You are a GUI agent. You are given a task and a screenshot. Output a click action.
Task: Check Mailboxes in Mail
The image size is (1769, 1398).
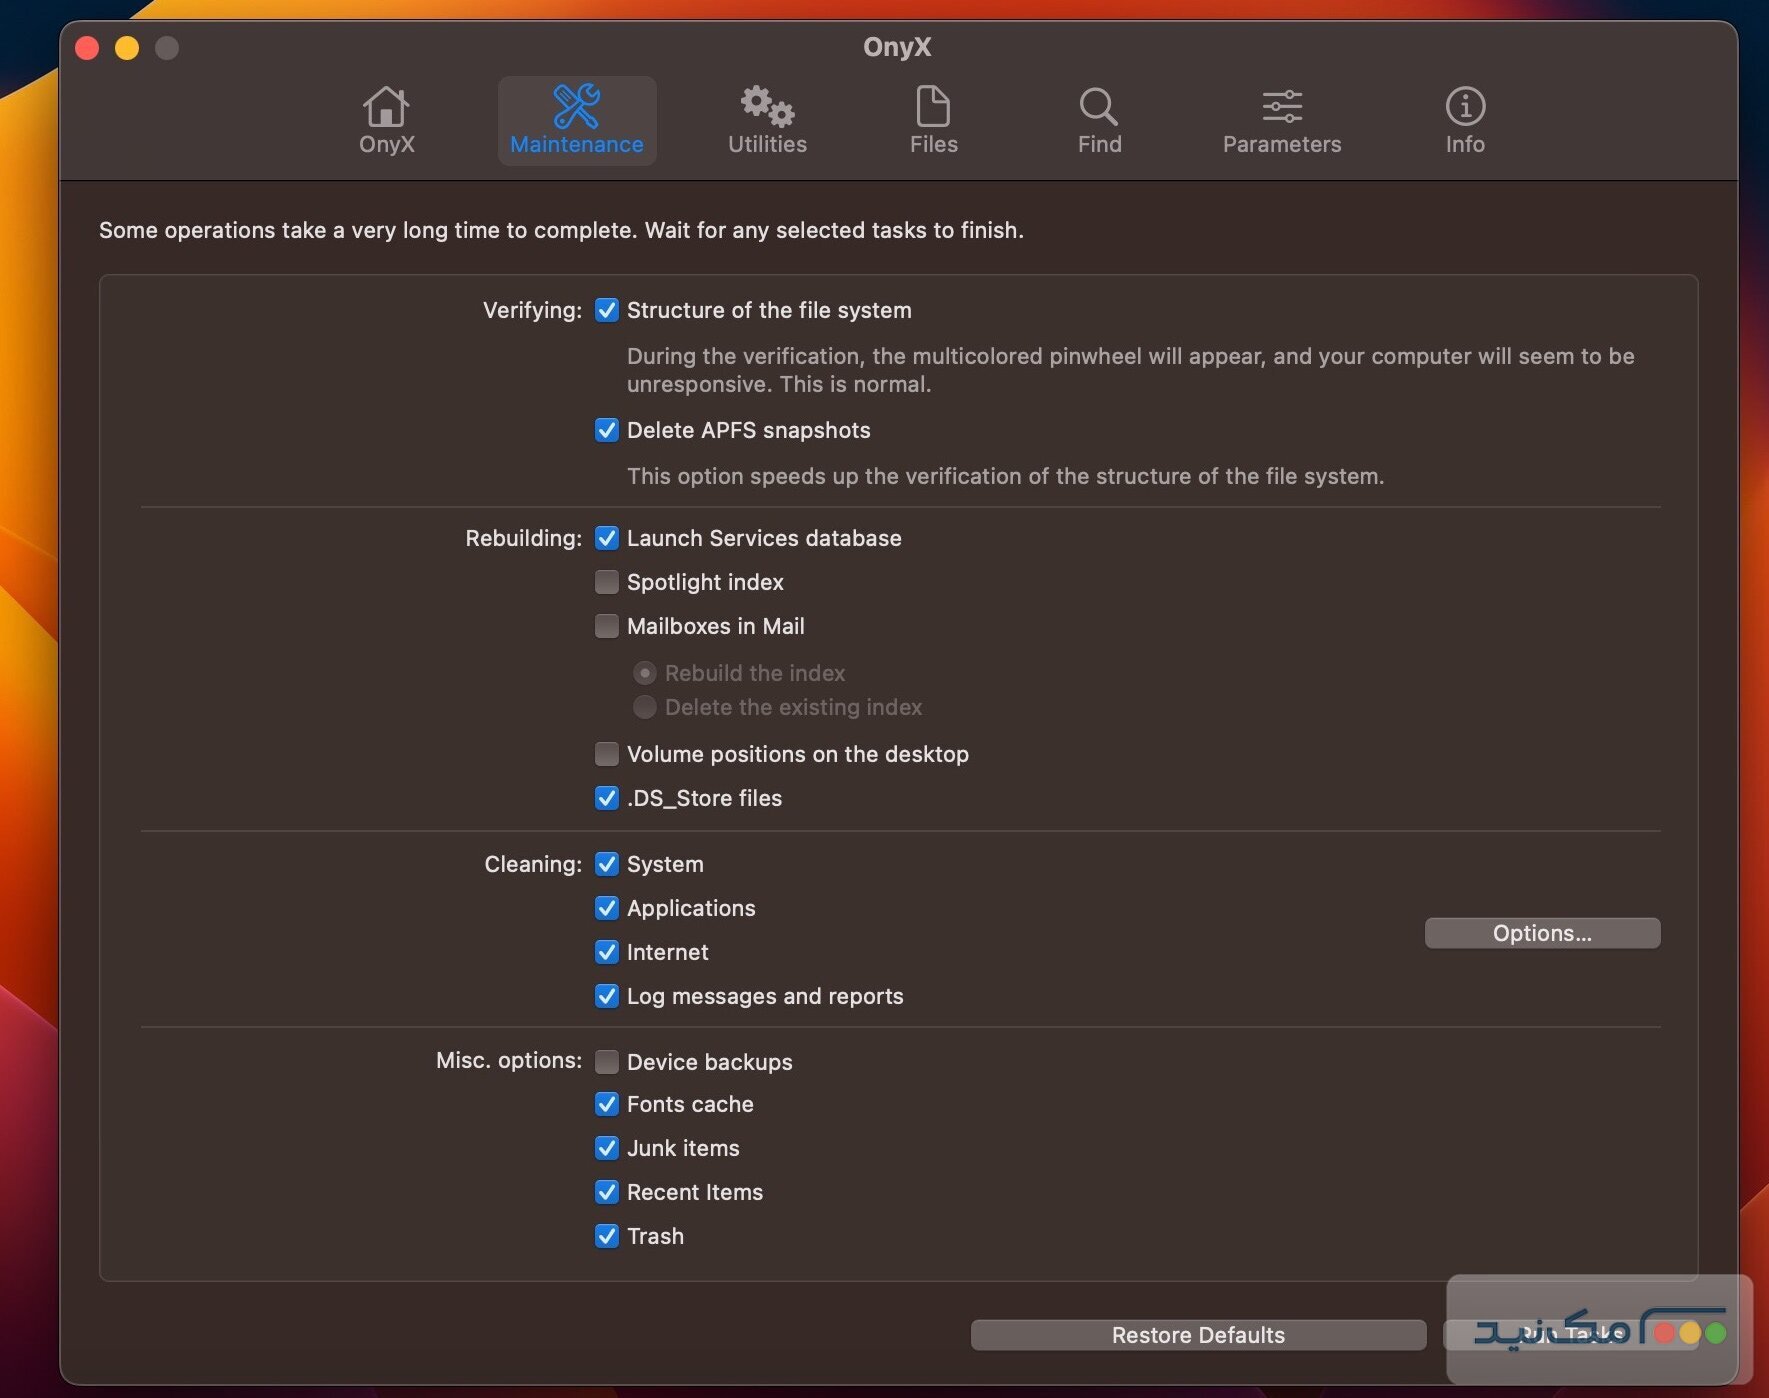(607, 626)
